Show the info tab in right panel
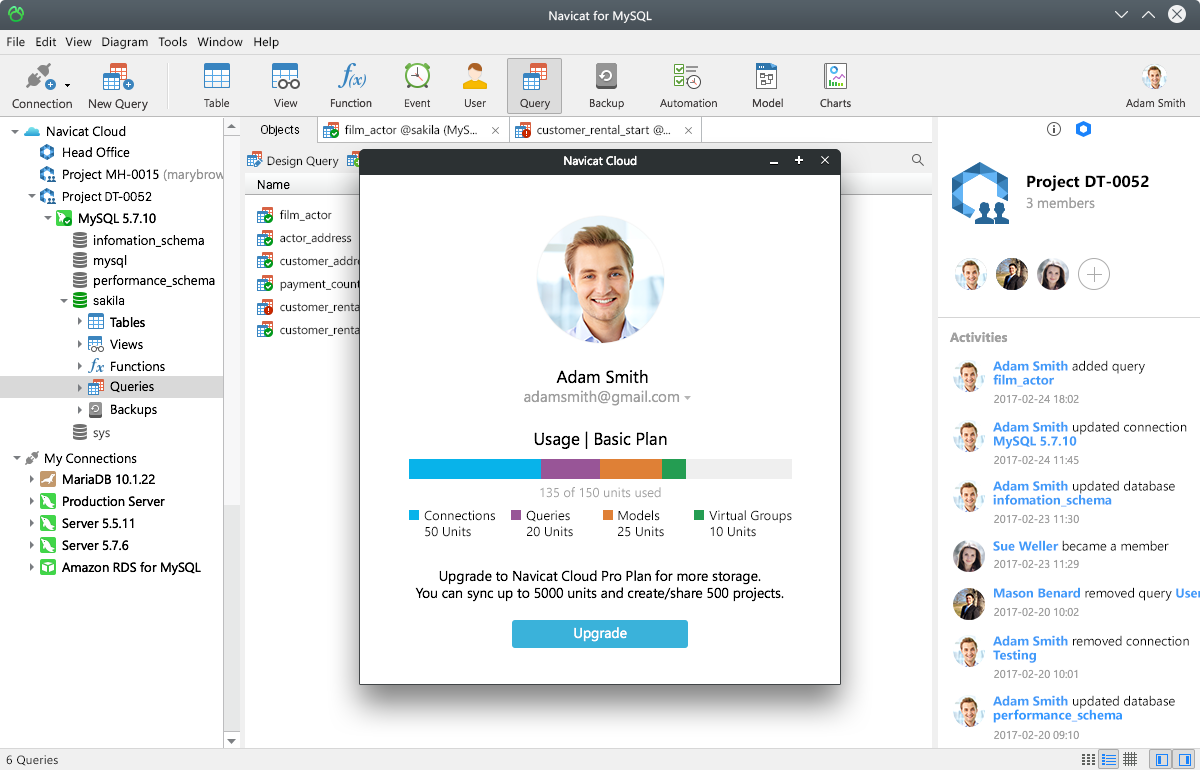1200x770 pixels. pyautogui.click(x=1053, y=130)
